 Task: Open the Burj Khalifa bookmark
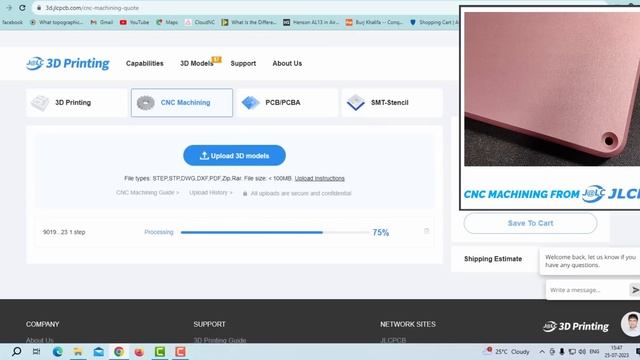pyautogui.click(x=374, y=22)
